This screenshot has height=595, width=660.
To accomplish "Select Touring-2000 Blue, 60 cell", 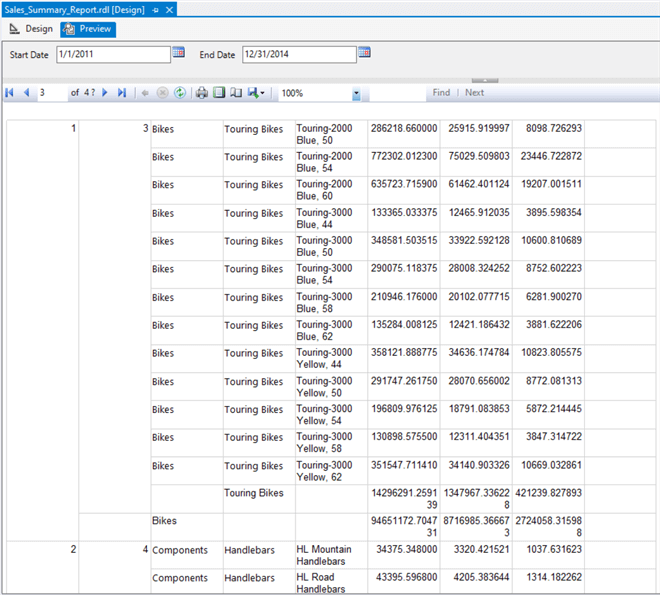I will [331, 190].
